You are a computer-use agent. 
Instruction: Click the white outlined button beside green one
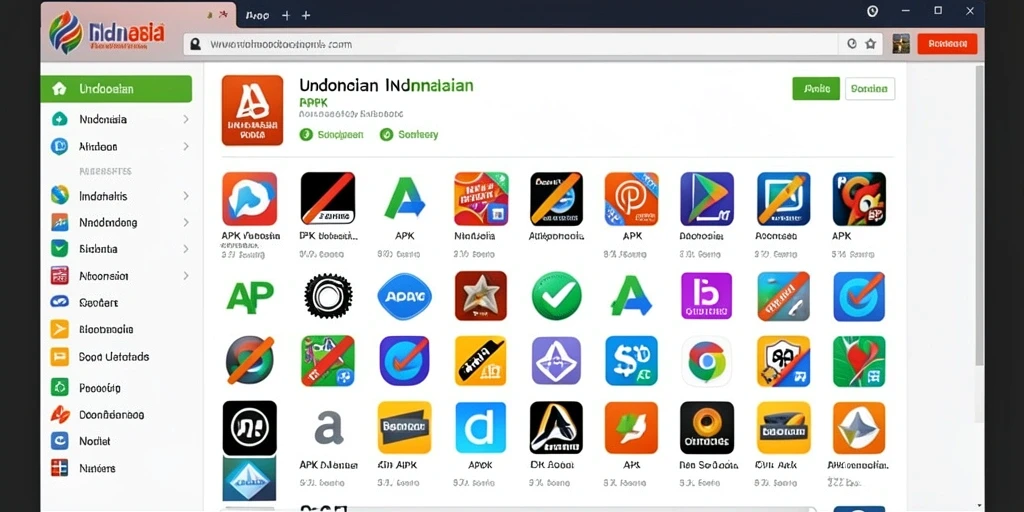(x=870, y=88)
